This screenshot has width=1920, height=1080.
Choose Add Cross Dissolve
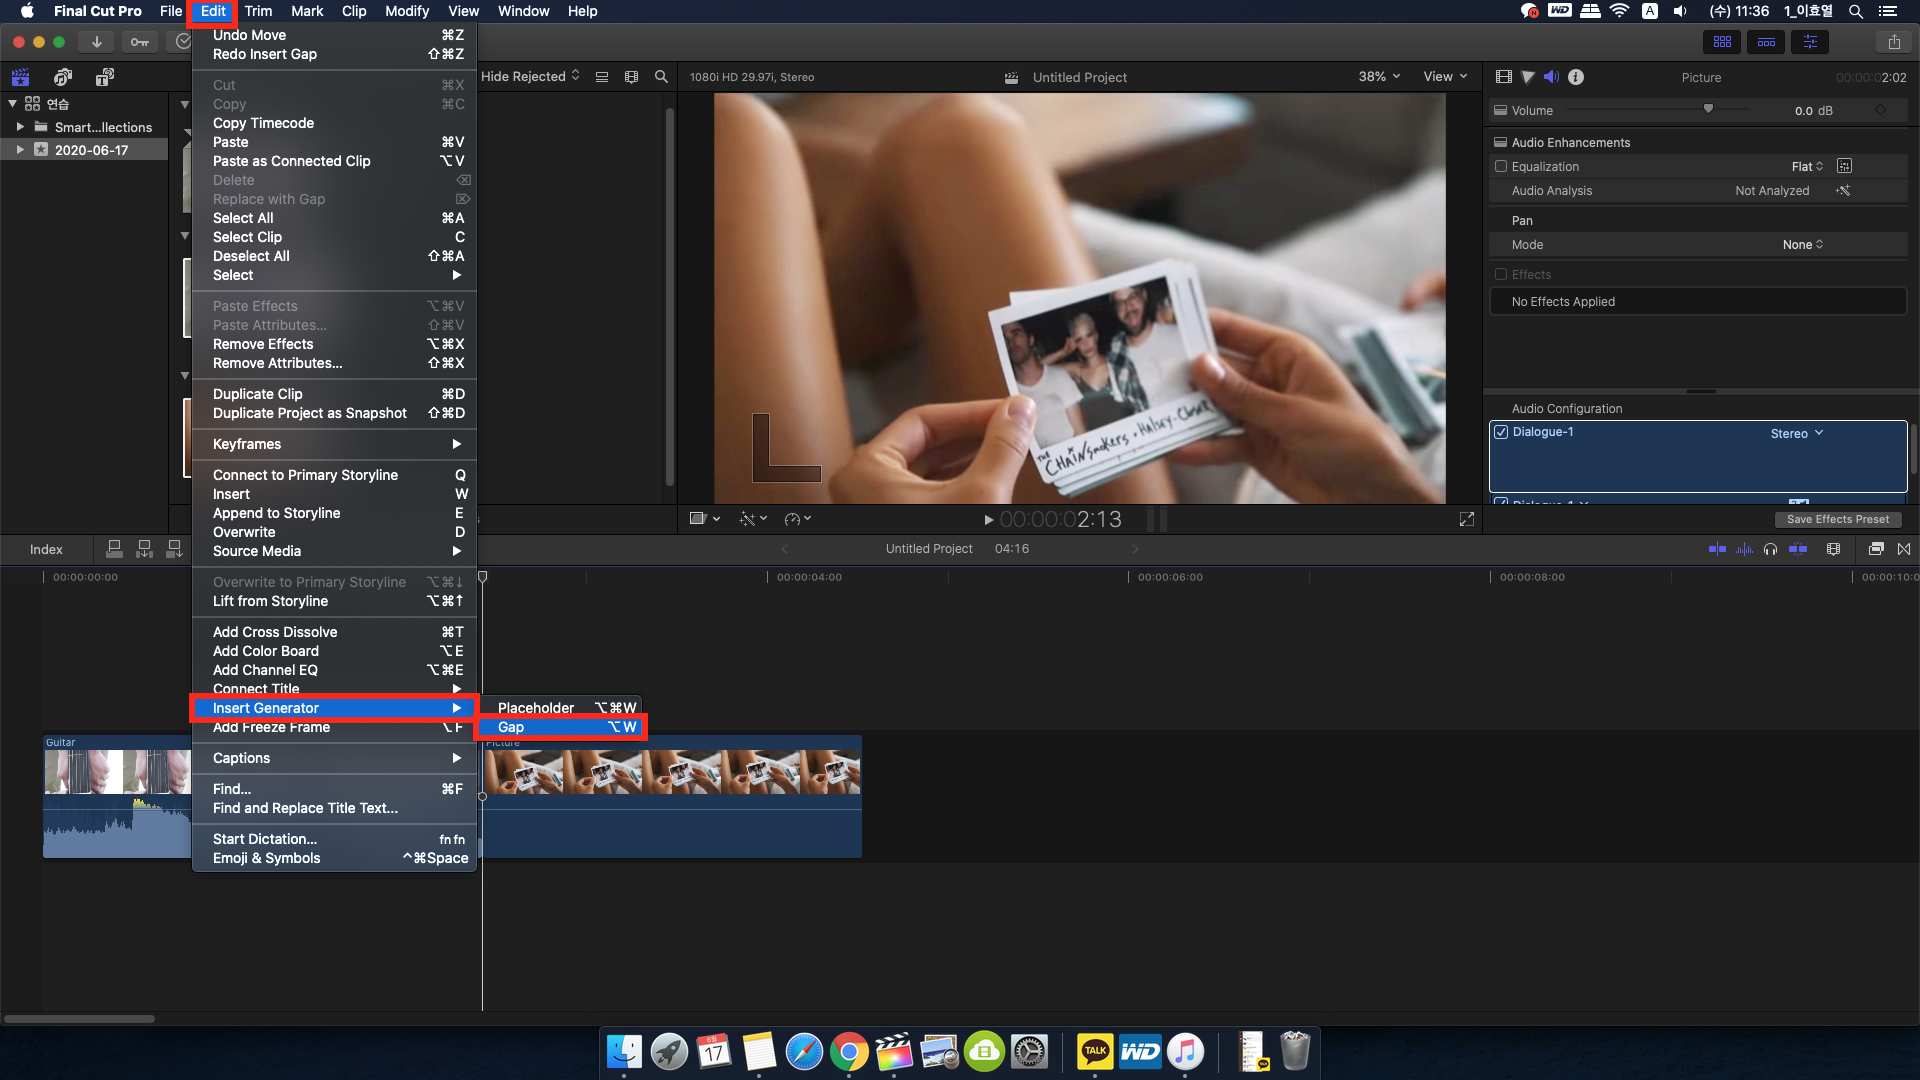pyautogui.click(x=334, y=632)
